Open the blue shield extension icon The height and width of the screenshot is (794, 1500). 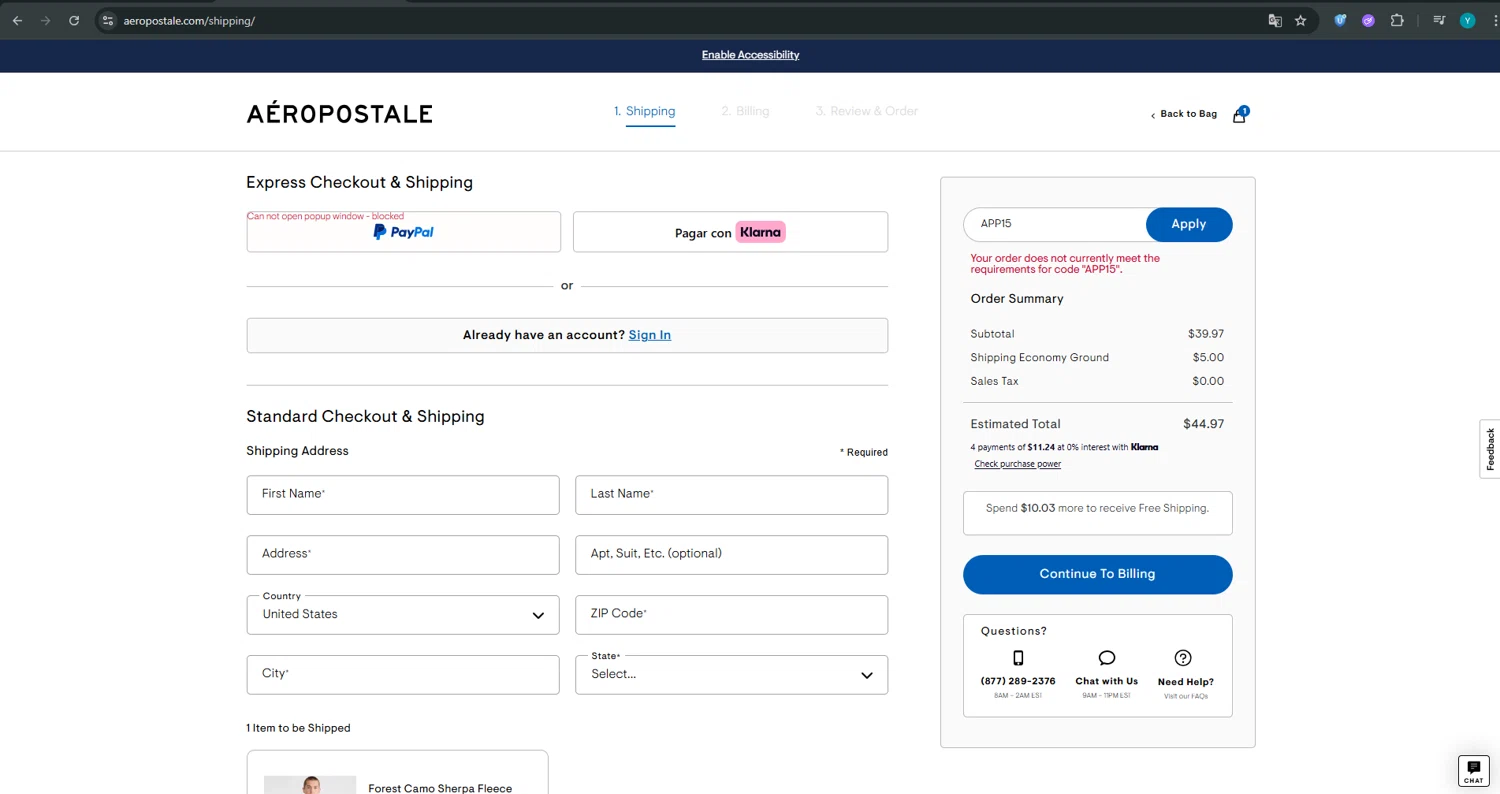click(x=1341, y=20)
